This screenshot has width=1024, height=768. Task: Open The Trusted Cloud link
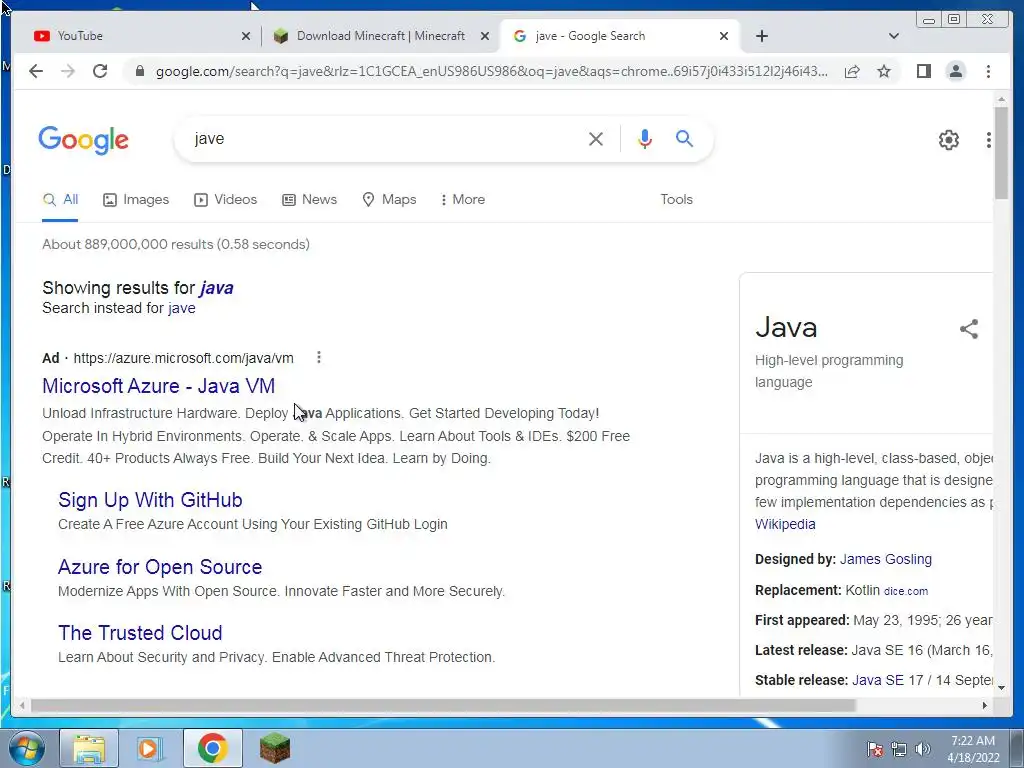coord(140,633)
